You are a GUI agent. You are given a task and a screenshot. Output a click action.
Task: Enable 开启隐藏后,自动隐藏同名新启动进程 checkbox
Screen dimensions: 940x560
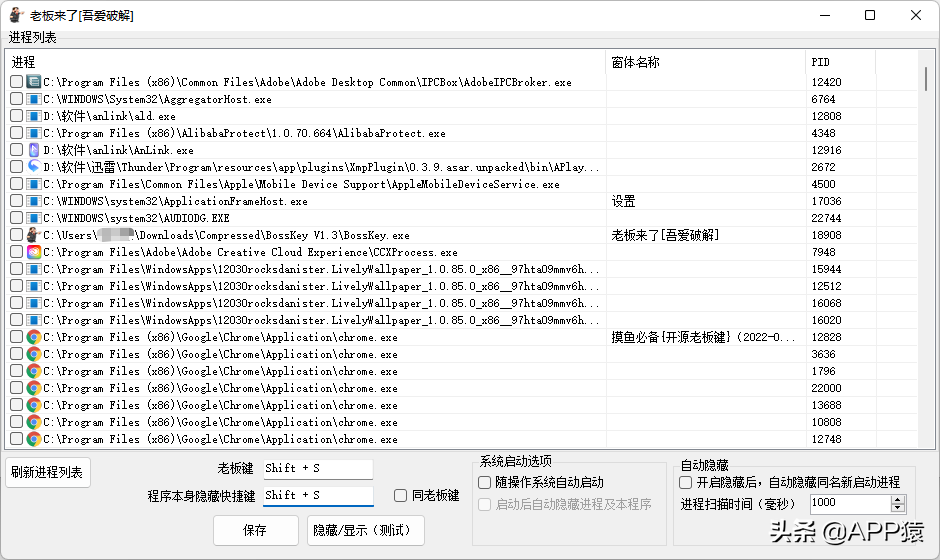[x=686, y=482]
